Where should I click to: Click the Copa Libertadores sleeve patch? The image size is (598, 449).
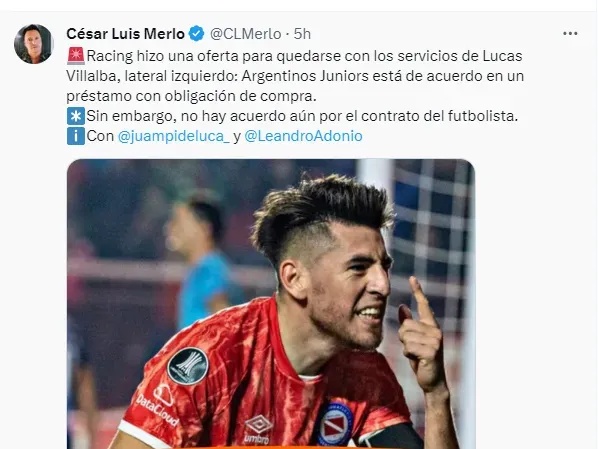click(188, 365)
